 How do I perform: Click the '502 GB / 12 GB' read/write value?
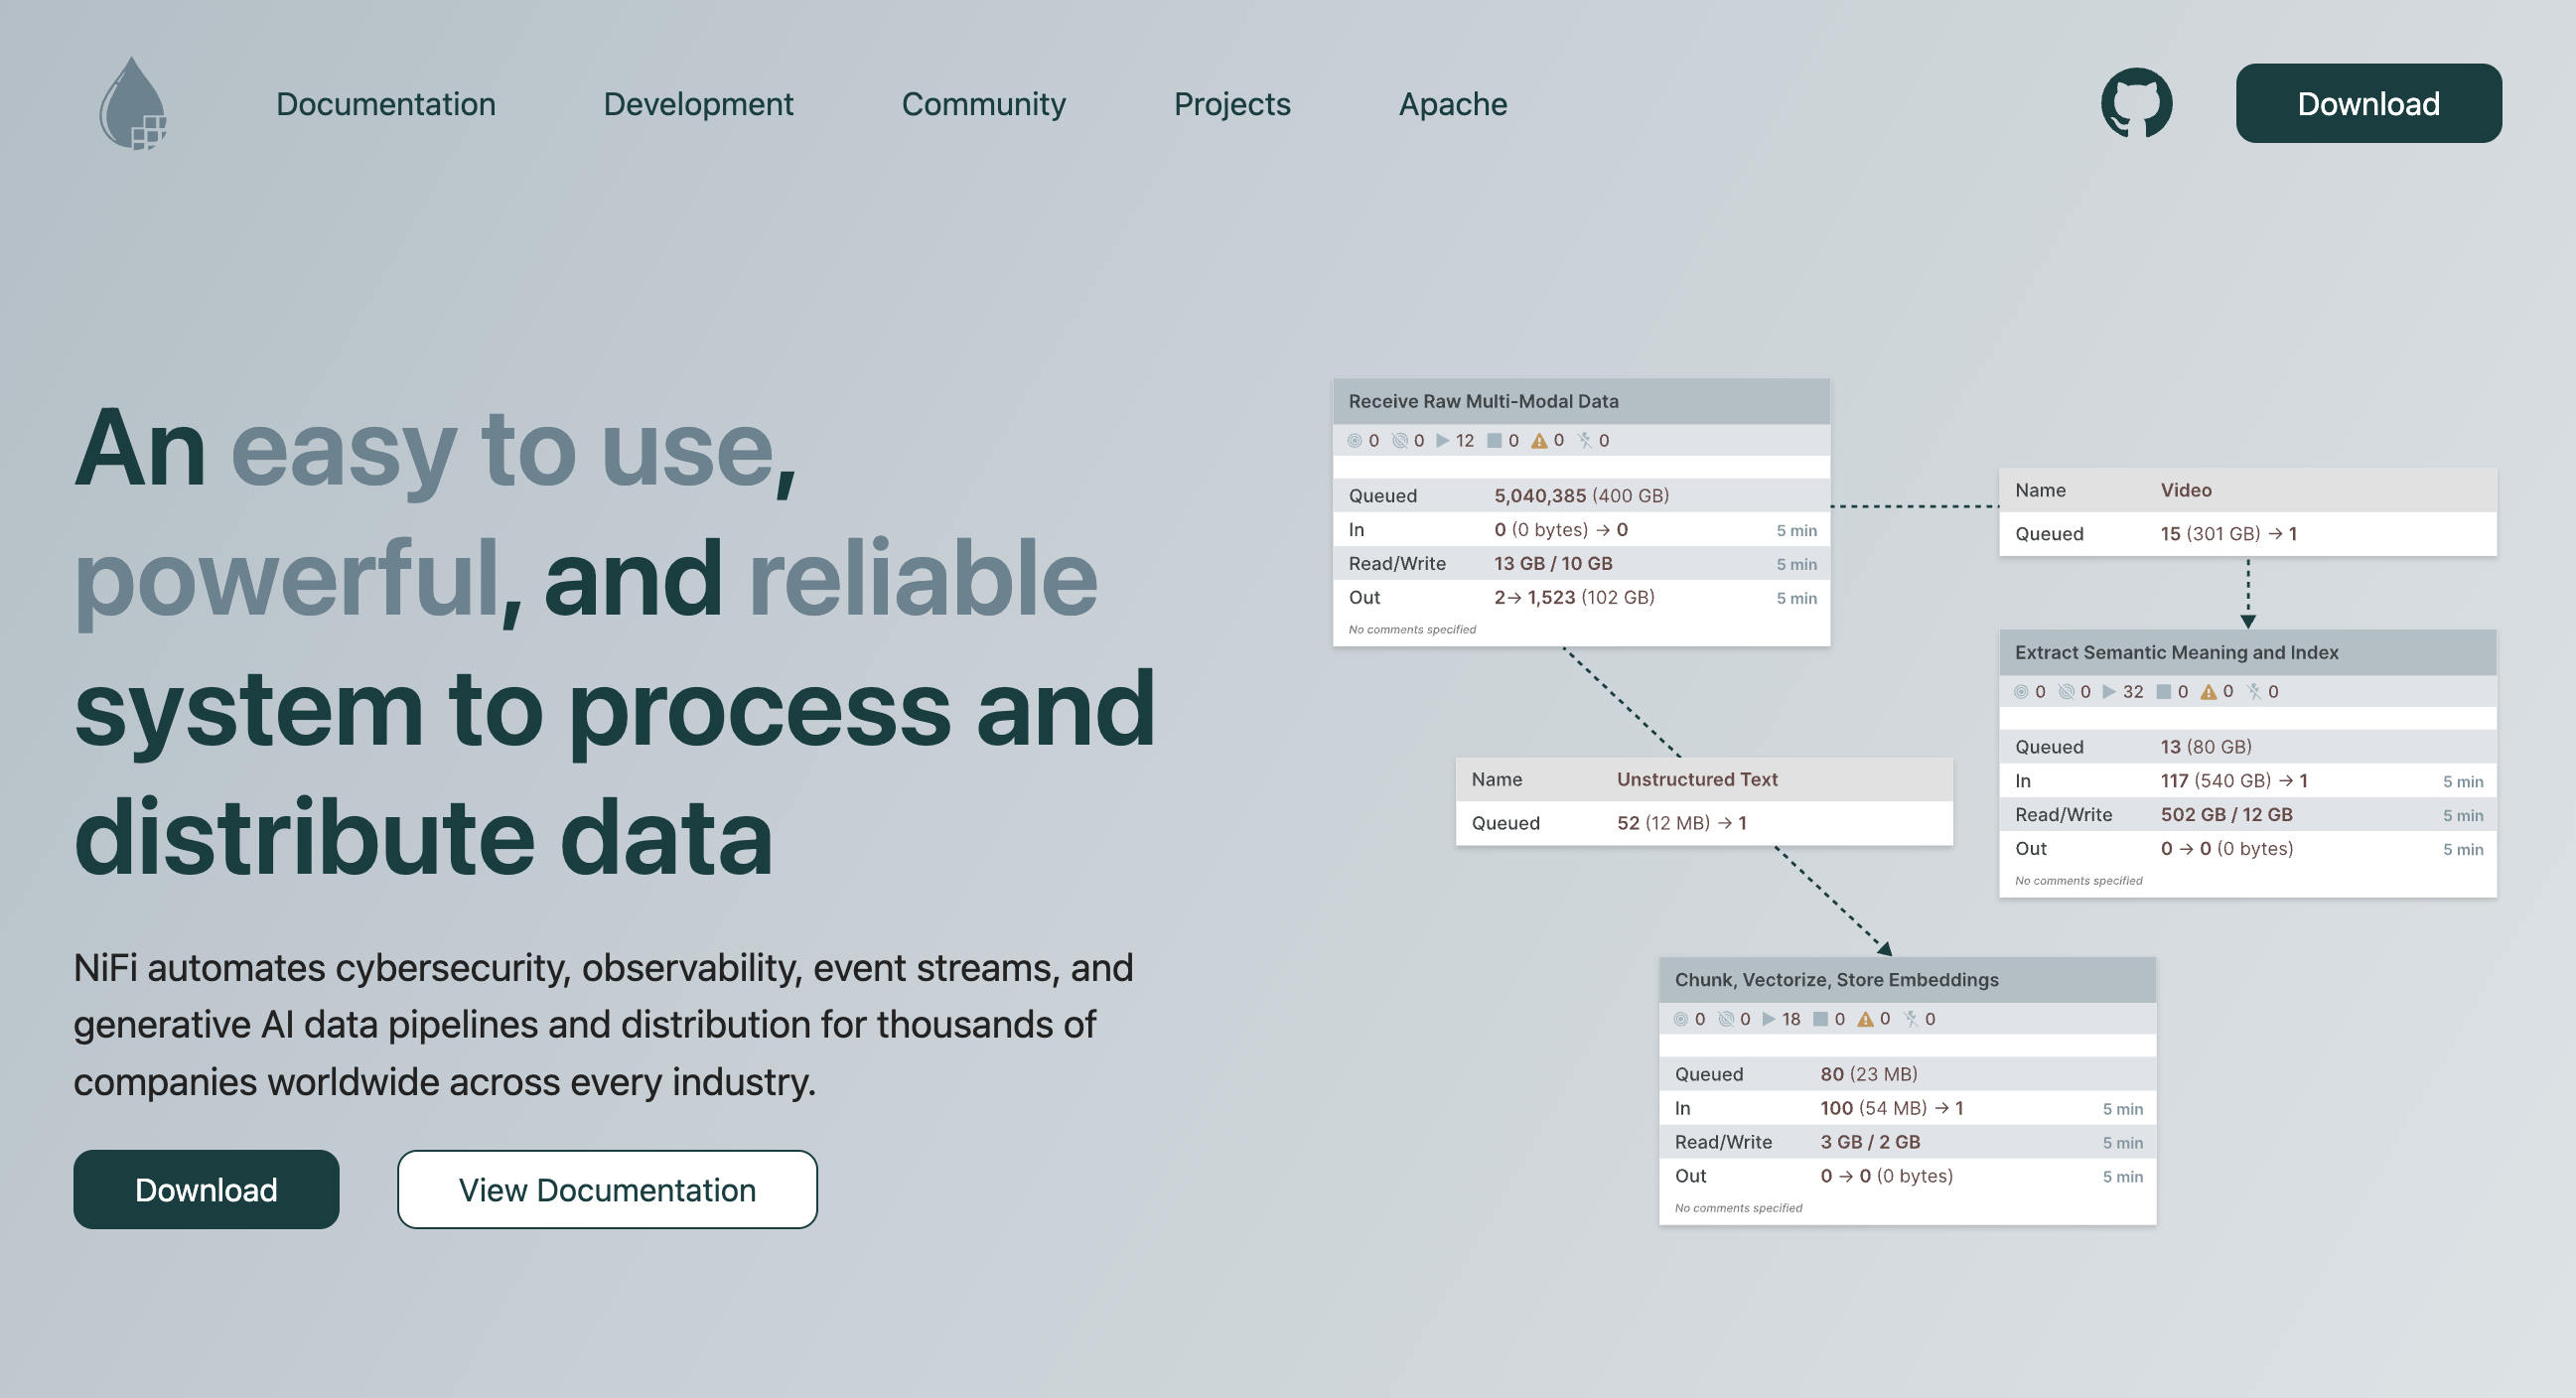tap(2226, 815)
